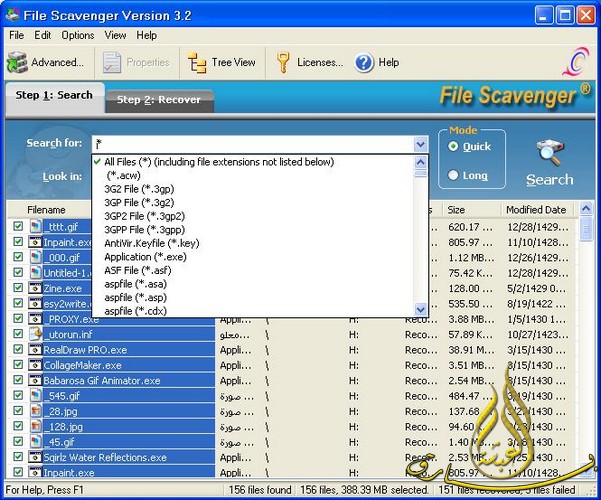Uncheck the CollageMaker.exe checkbox

[18, 364]
